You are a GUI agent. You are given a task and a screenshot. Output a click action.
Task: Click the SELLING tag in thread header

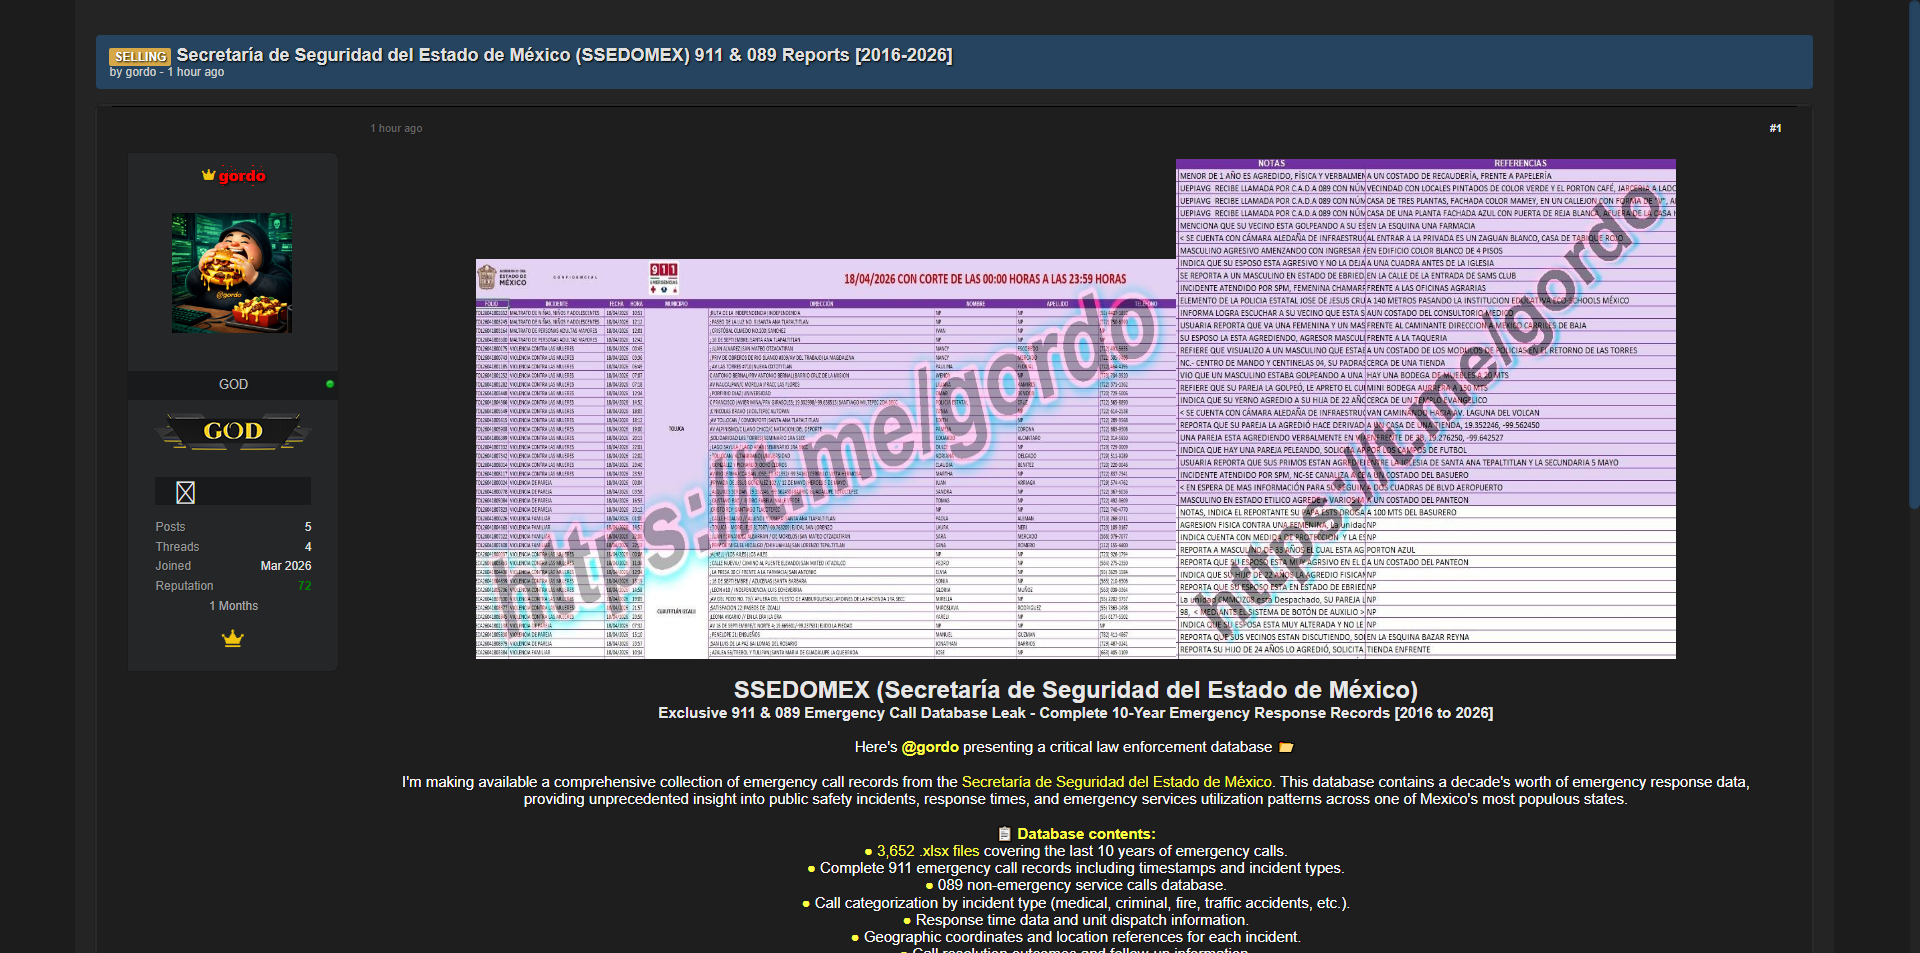pos(140,57)
